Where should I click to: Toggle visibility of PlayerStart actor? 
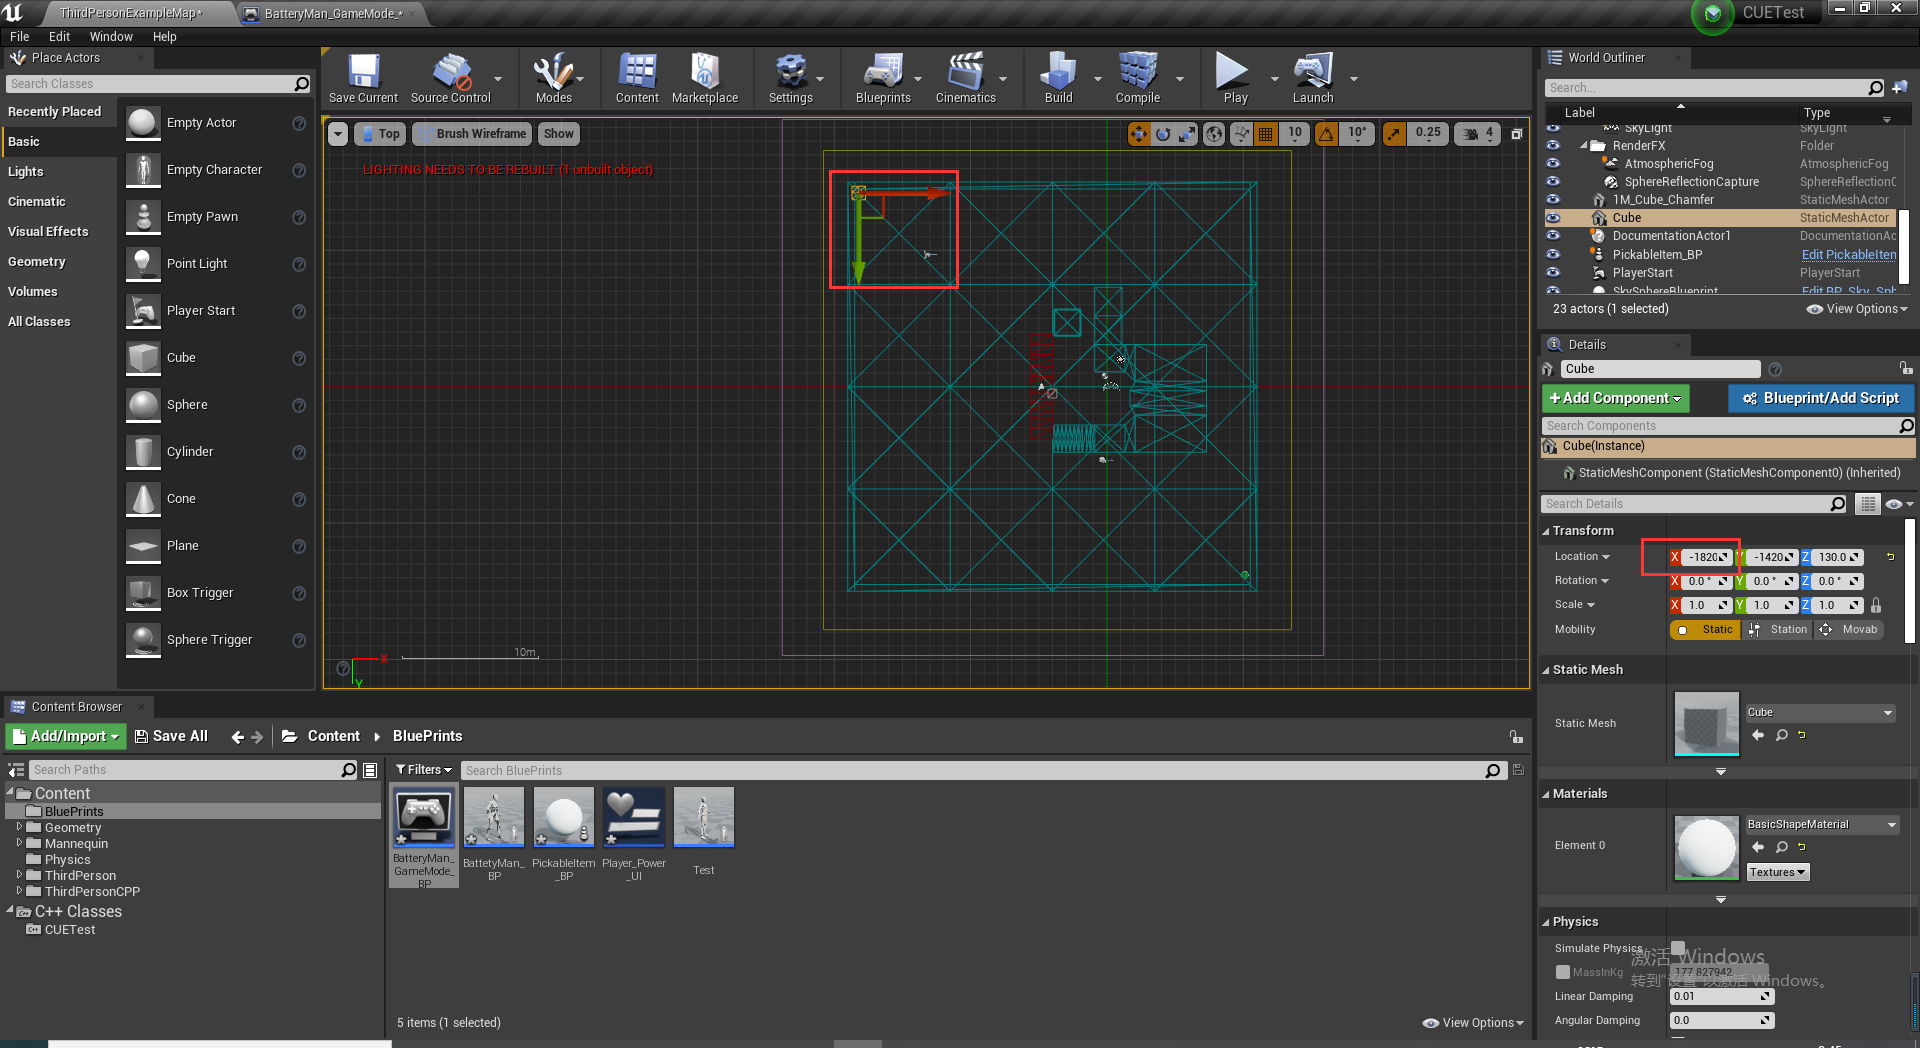click(1553, 273)
